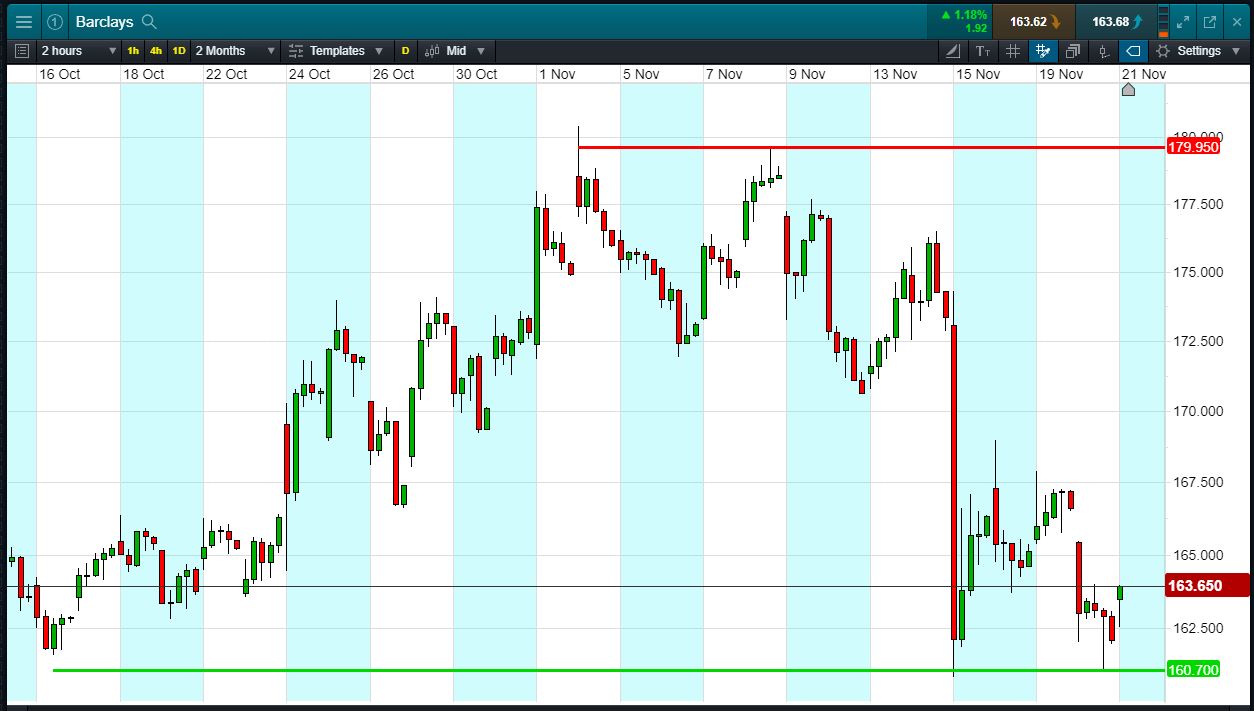This screenshot has width=1254, height=711.
Task: Select the trendline drawing tool
Action: pos(952,51)
